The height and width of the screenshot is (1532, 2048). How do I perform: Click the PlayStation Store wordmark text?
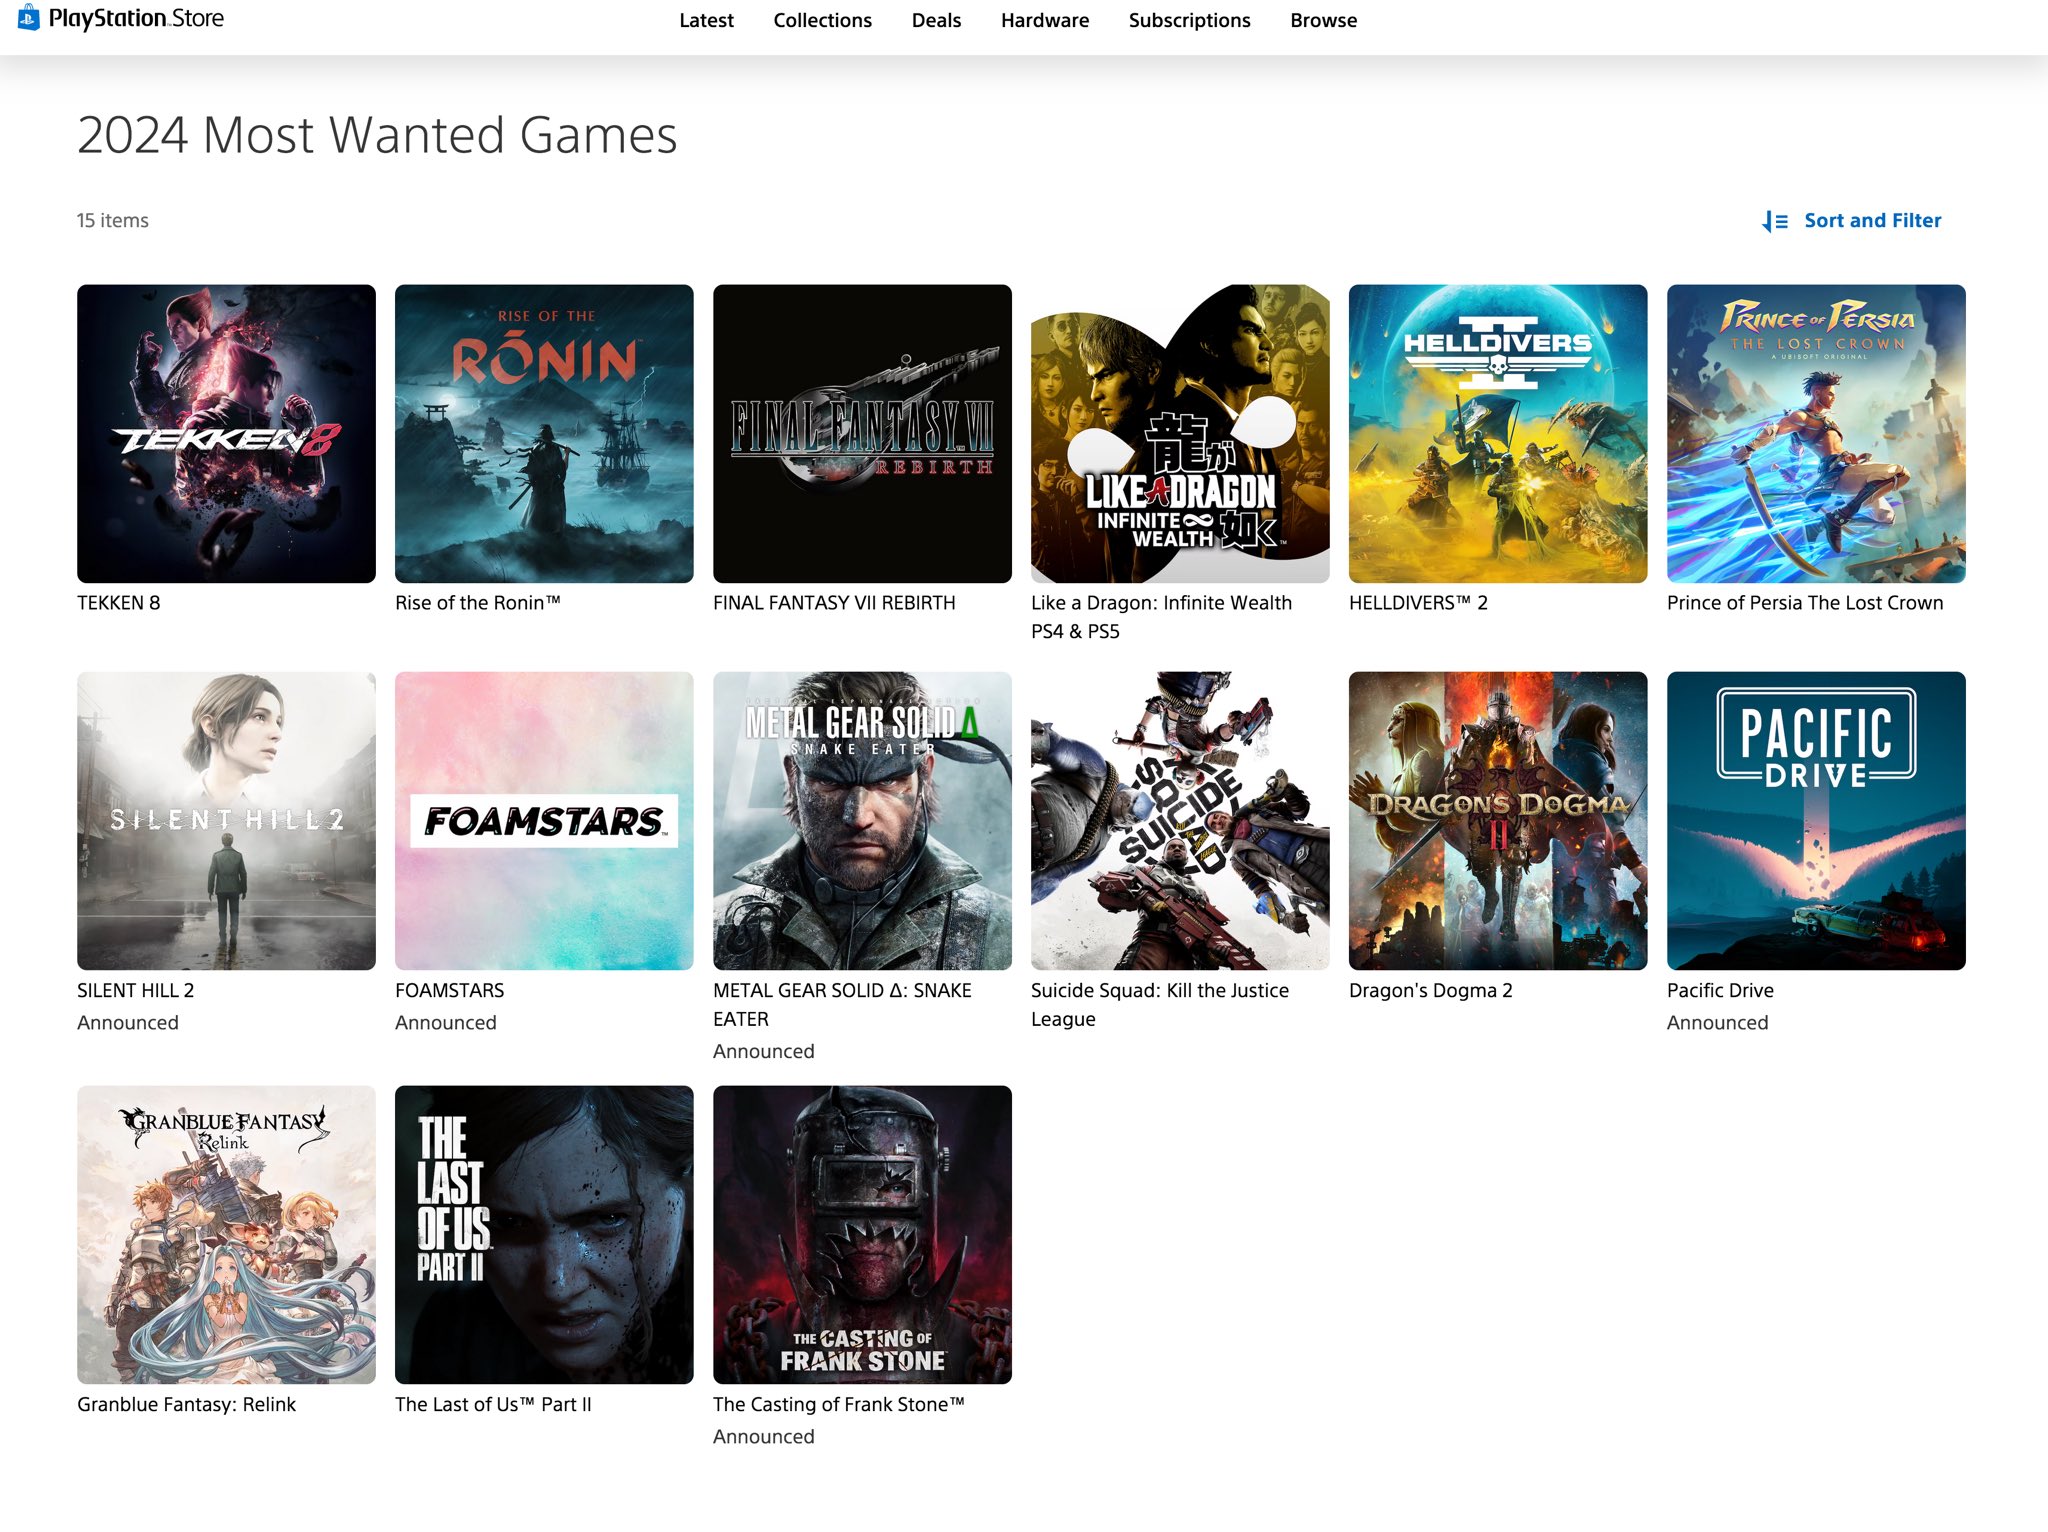136,18
